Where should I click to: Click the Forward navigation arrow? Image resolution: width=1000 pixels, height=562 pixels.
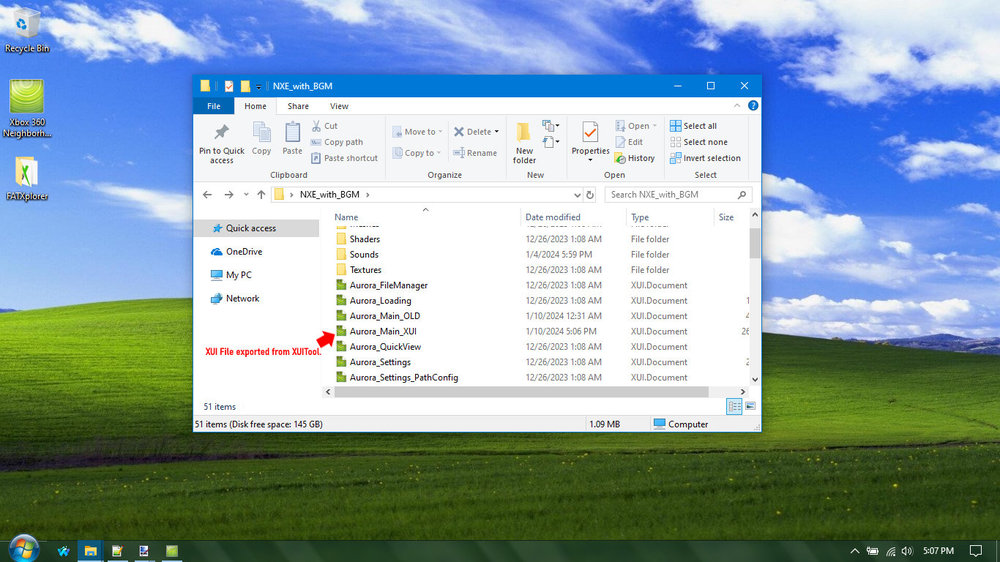(x=228, y=195)
